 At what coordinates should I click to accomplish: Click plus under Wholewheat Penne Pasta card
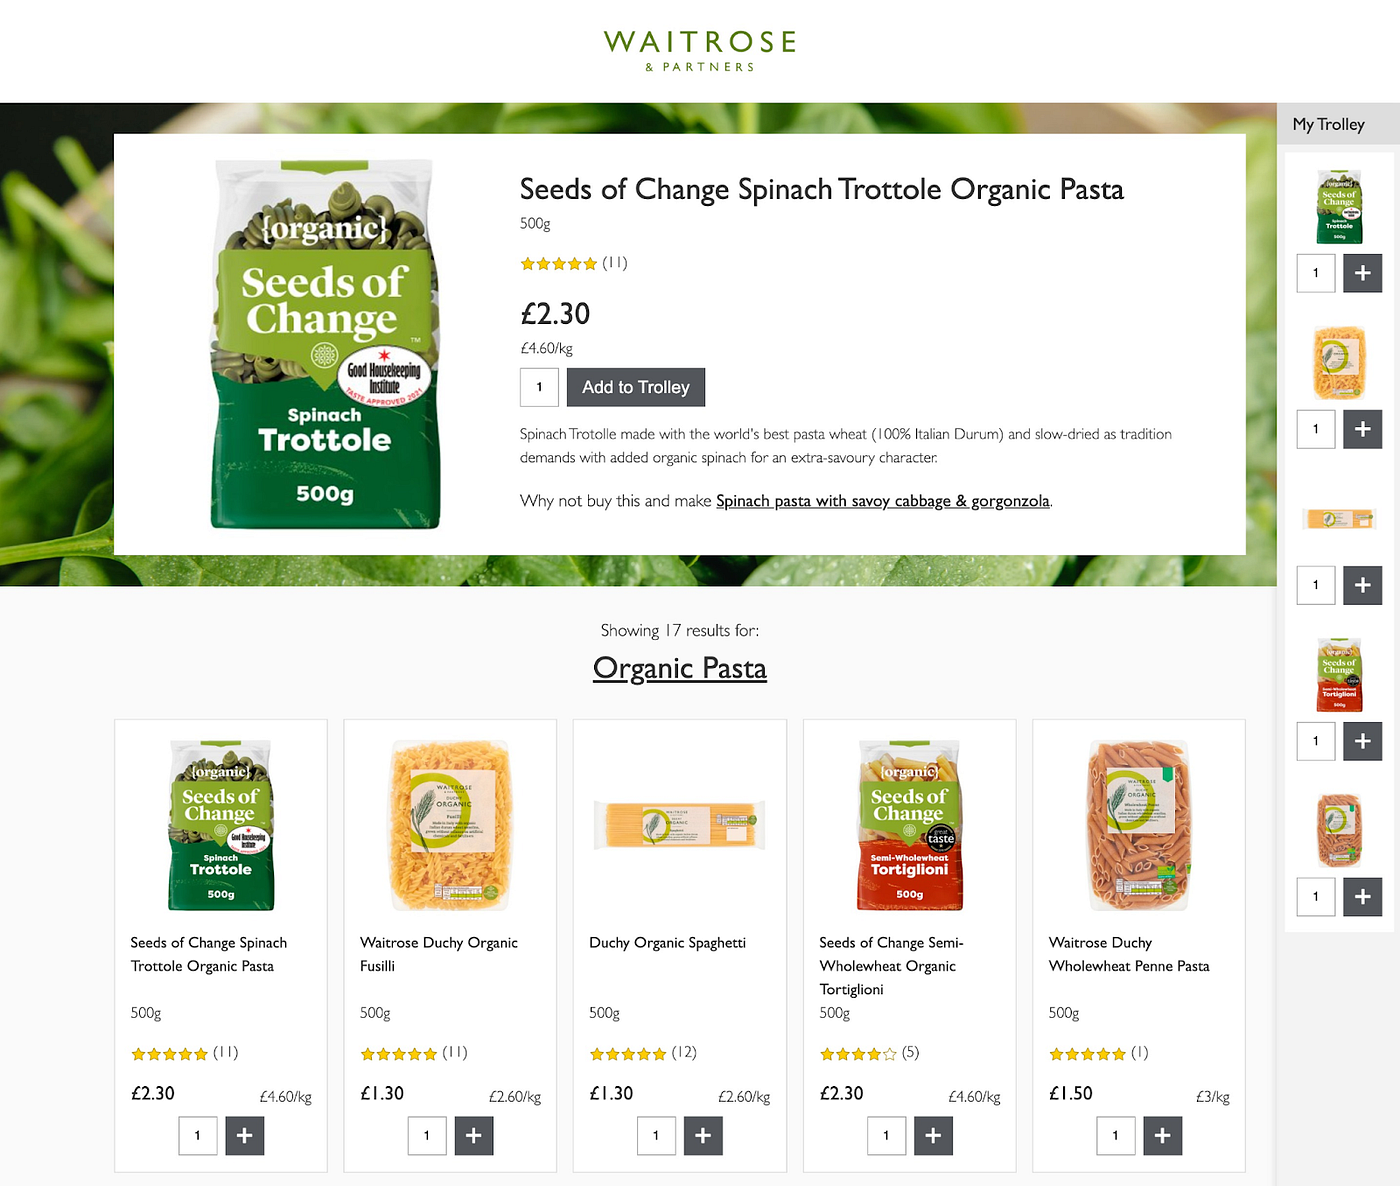[x=1162, y=1135]
